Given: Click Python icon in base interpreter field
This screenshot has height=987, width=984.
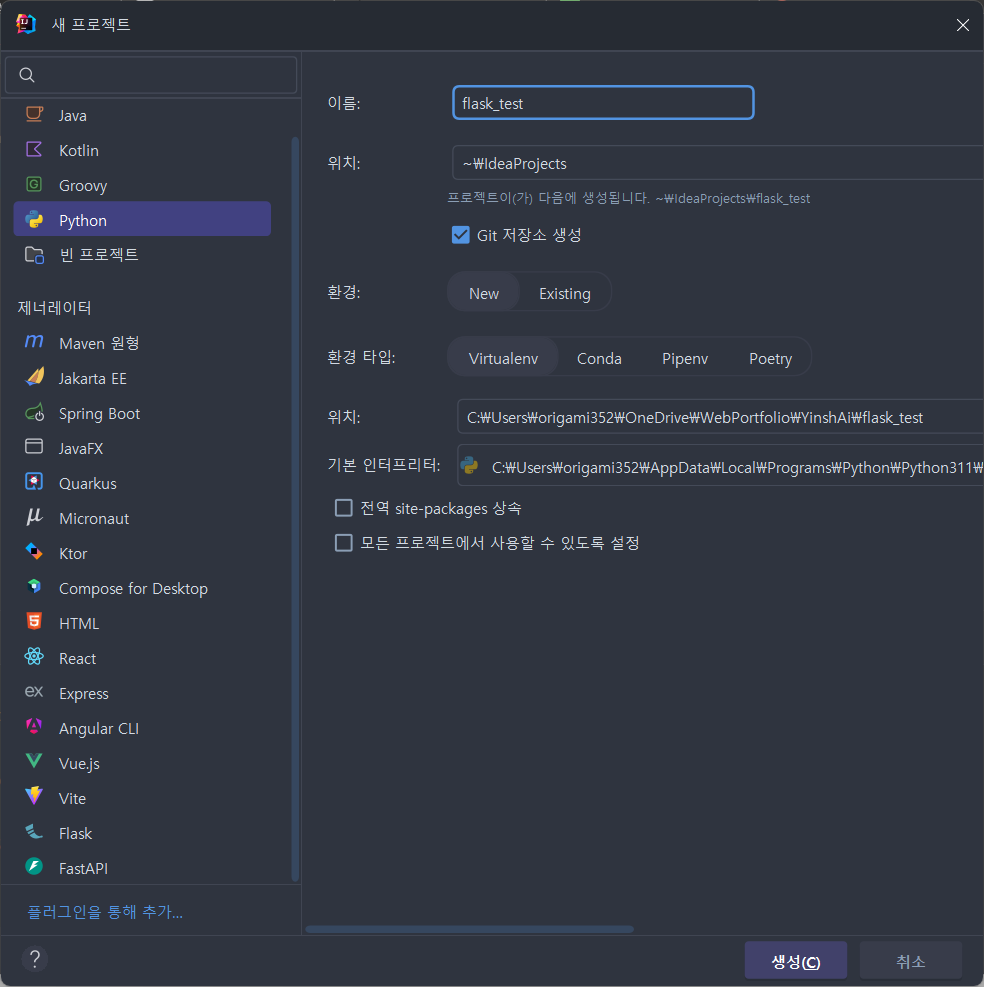Looking at the screenshot, I should pyautogui.click(x=470, y=466).
